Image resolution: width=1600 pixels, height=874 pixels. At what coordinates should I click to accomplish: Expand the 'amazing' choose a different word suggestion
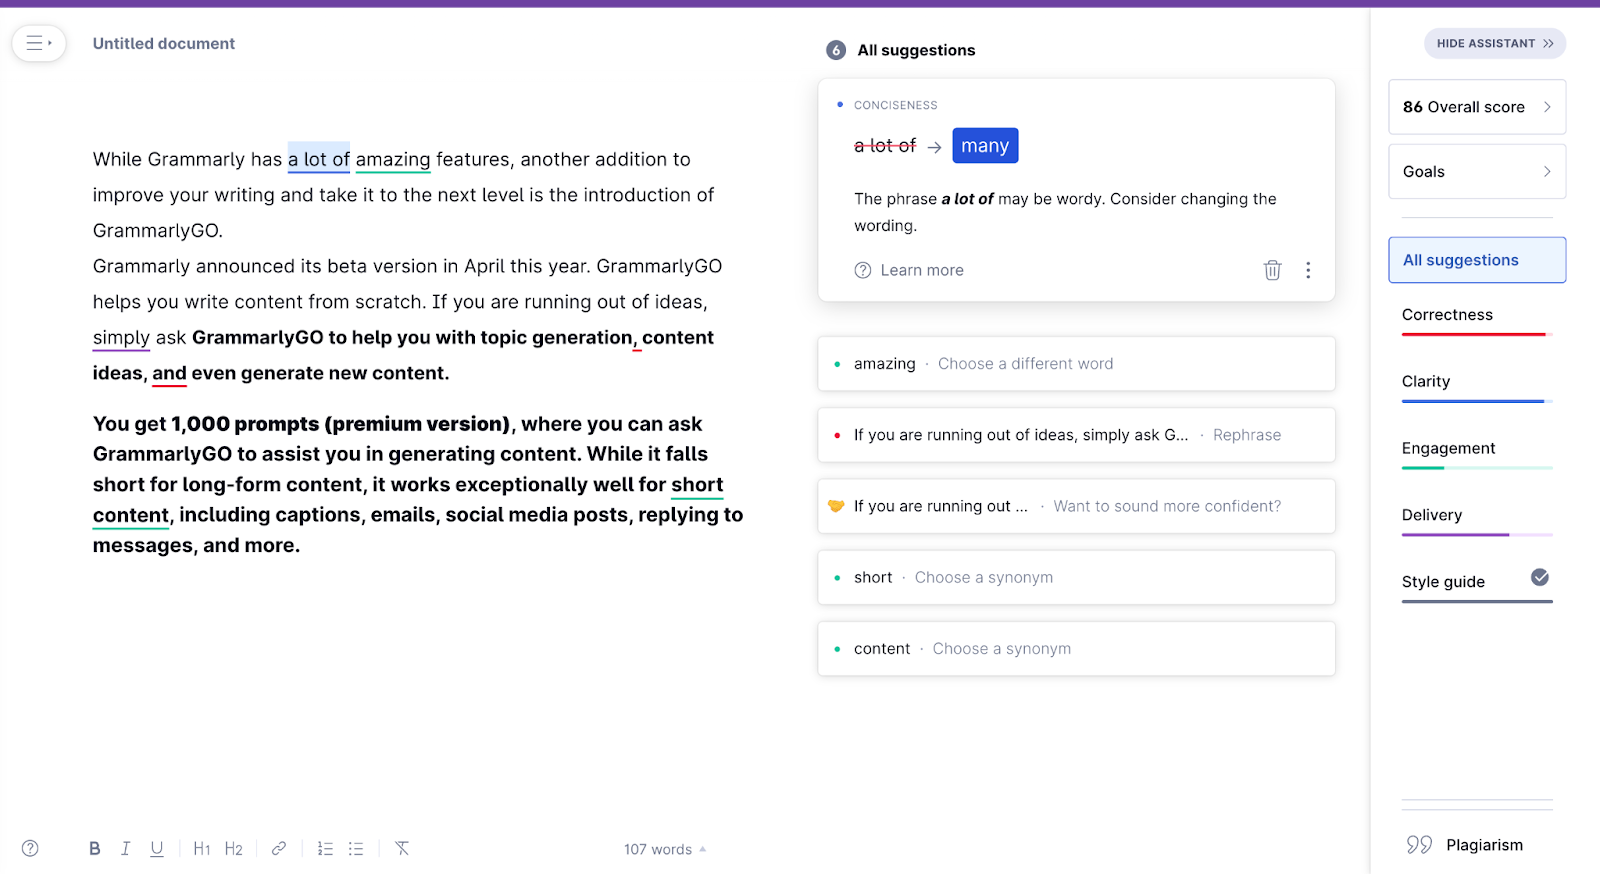pos(1076,364)
